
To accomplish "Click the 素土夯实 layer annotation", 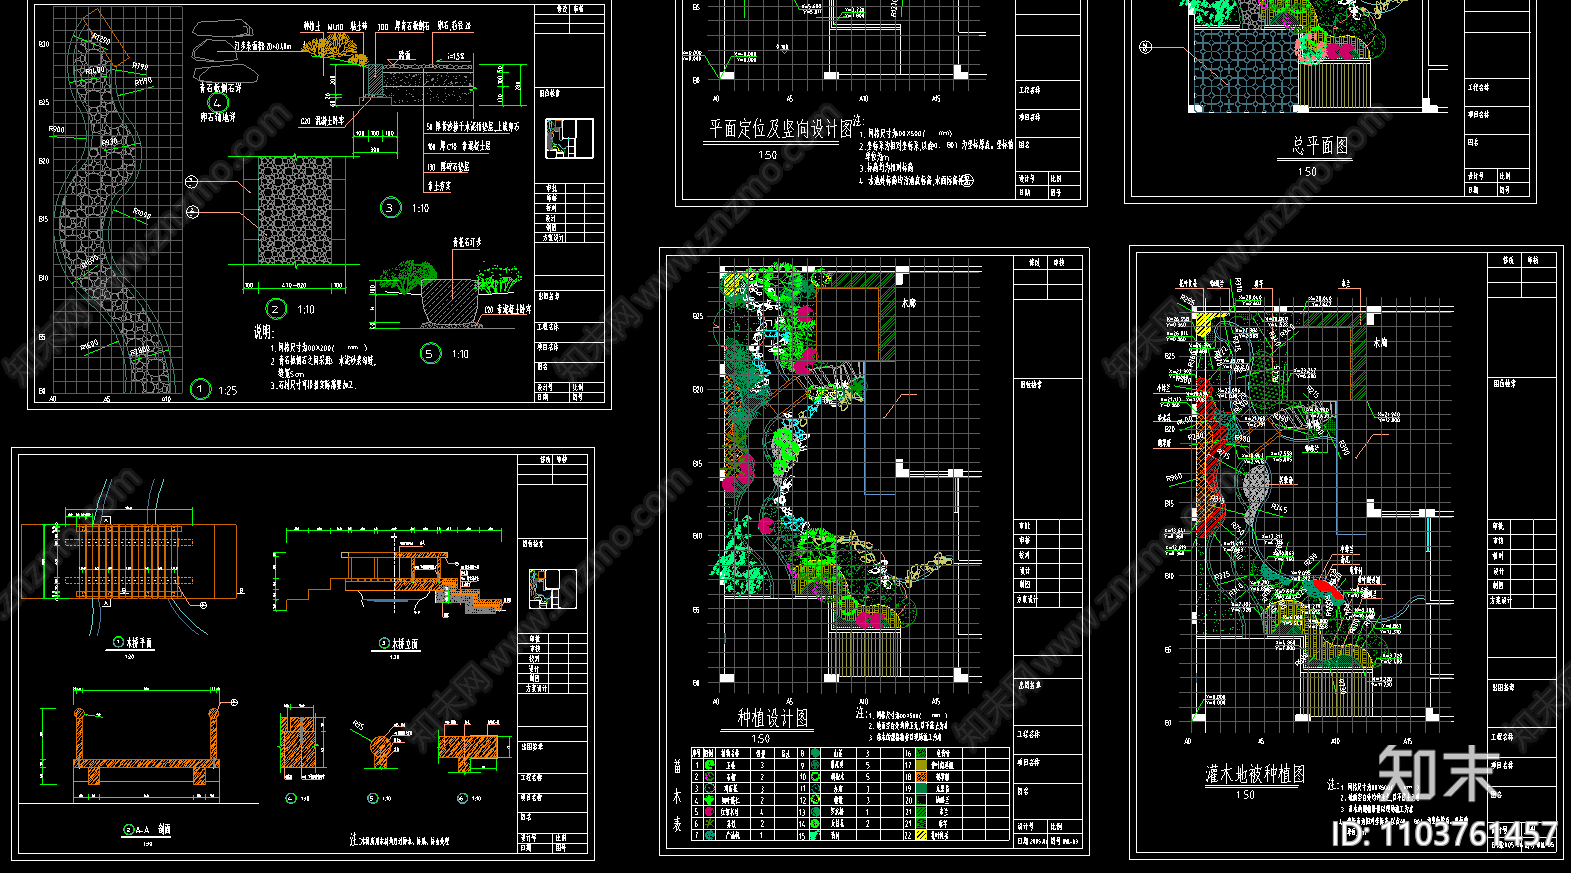I will click(439, 186).
